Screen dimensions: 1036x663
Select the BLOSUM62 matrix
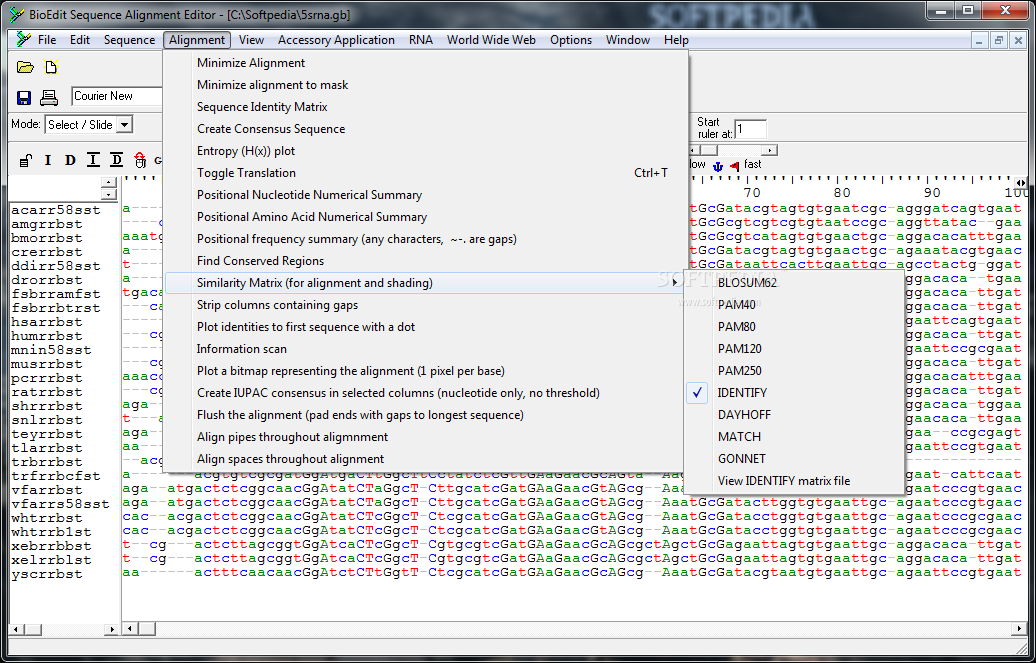(794, 282)
